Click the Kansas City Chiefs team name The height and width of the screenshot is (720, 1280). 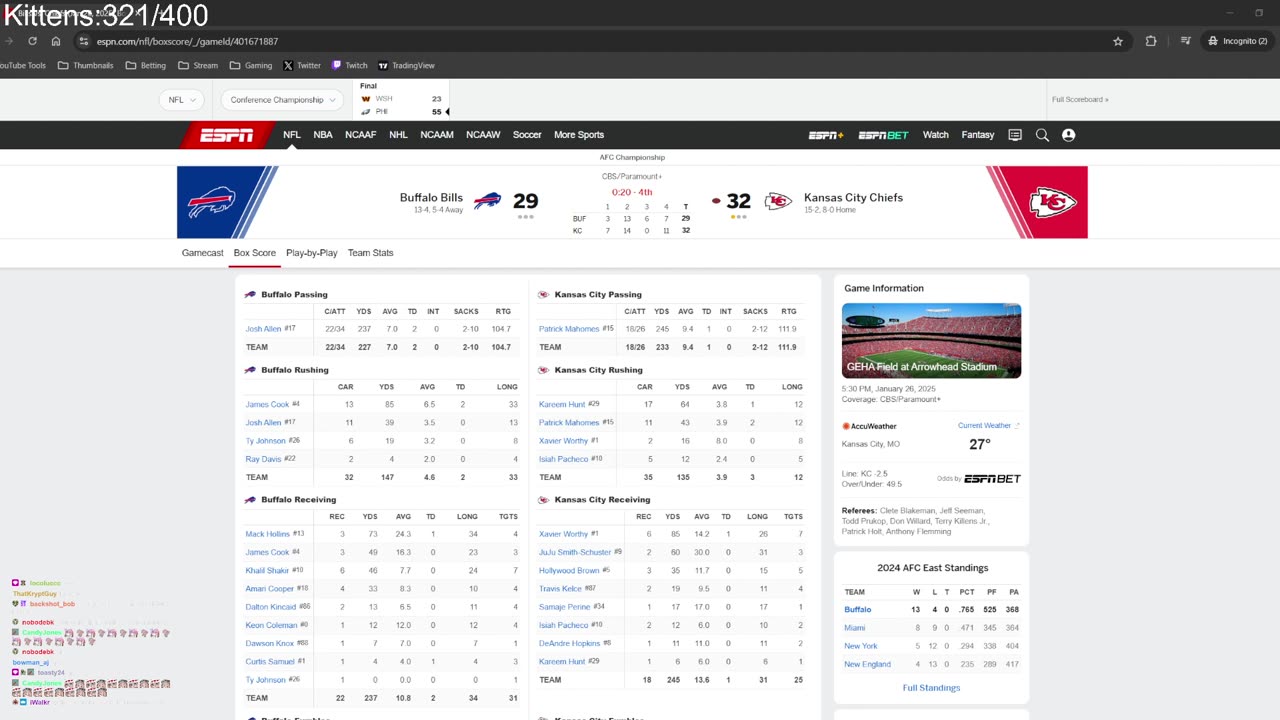pyautogui.click(x=853, y=198)
